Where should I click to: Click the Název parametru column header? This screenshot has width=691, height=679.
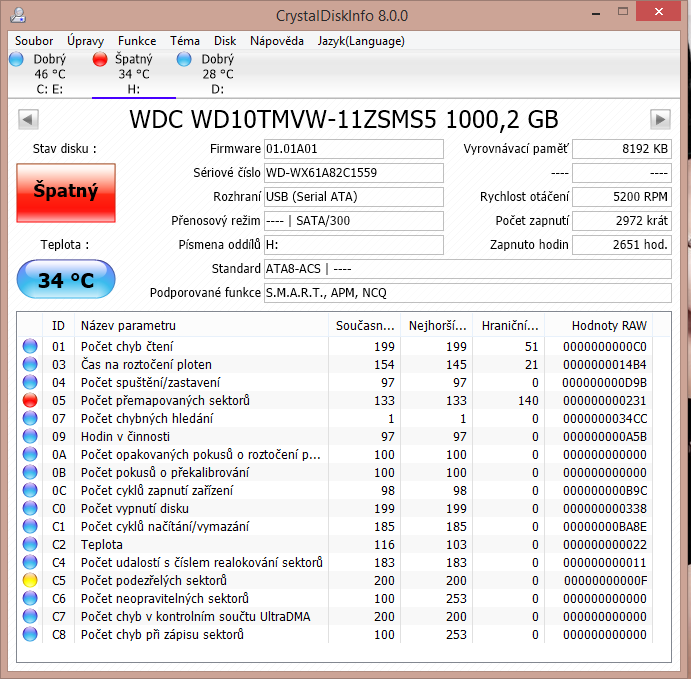pyautogui.click(x=128, y=325)
